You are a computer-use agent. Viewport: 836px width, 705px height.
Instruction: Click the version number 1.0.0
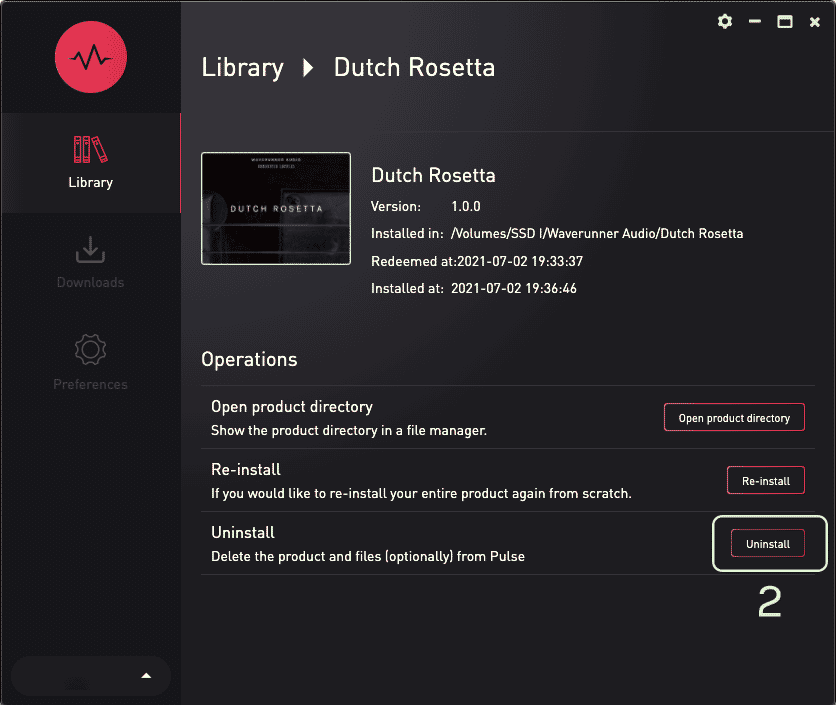pos(466,206)
